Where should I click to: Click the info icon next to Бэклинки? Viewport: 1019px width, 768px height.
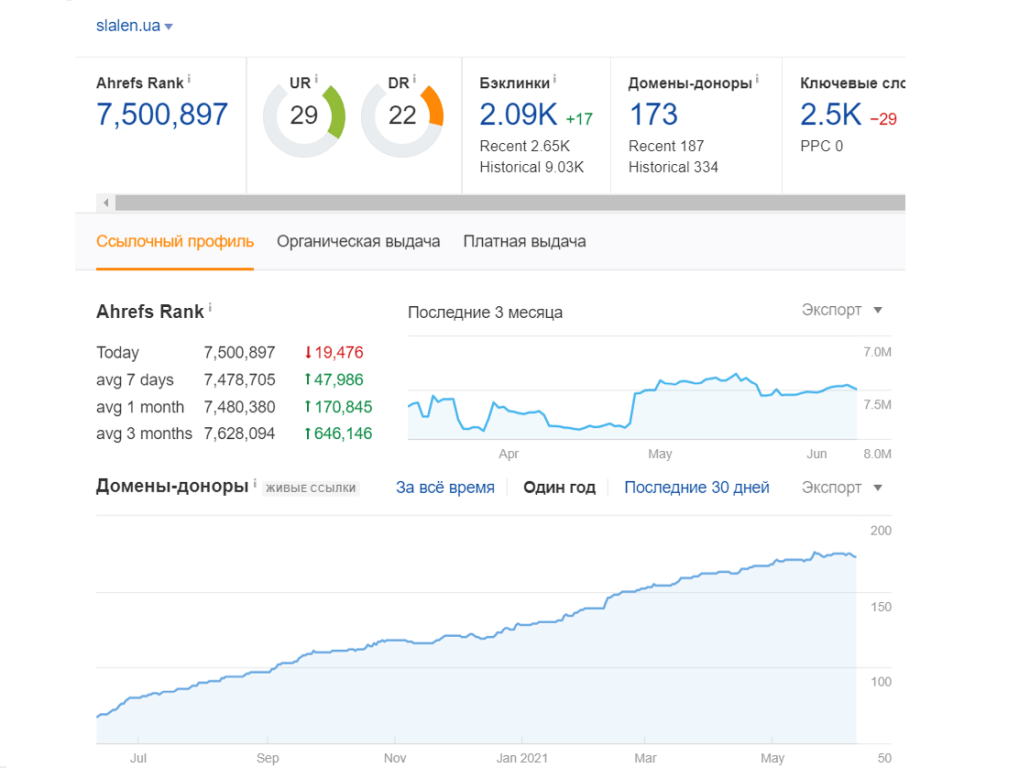coord(554,79)
